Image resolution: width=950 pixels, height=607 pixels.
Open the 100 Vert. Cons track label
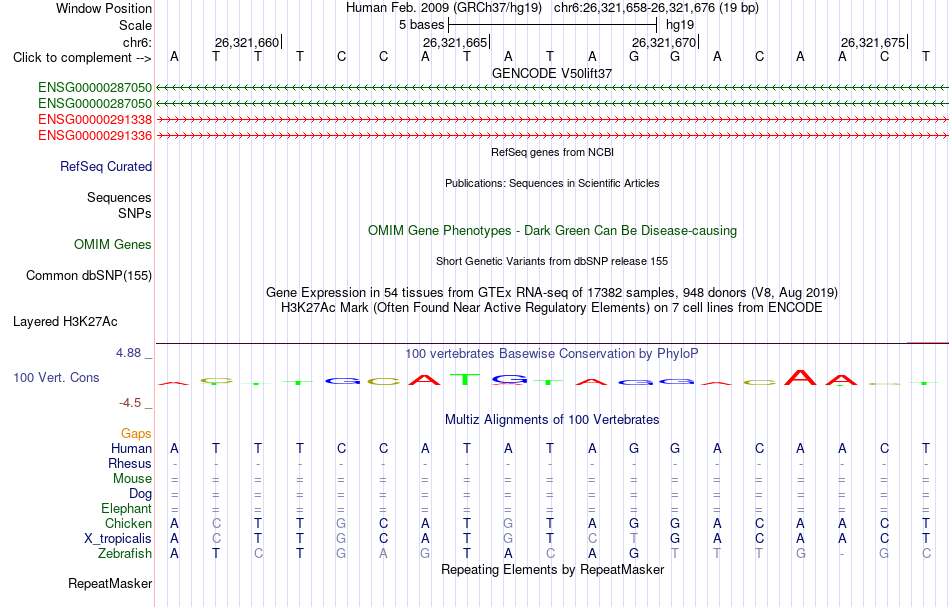click(56, 377)
